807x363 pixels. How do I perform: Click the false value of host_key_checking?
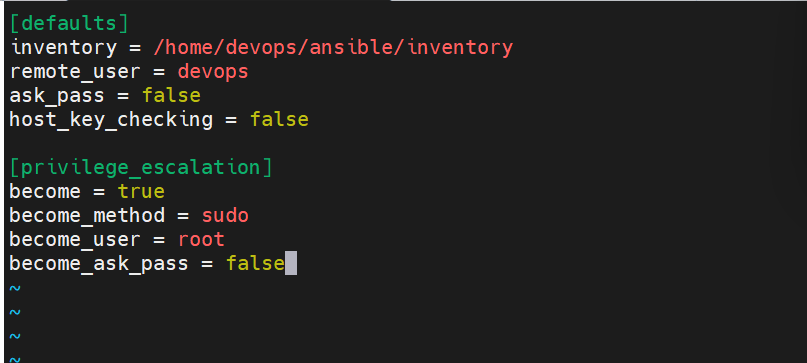(279, 119)
